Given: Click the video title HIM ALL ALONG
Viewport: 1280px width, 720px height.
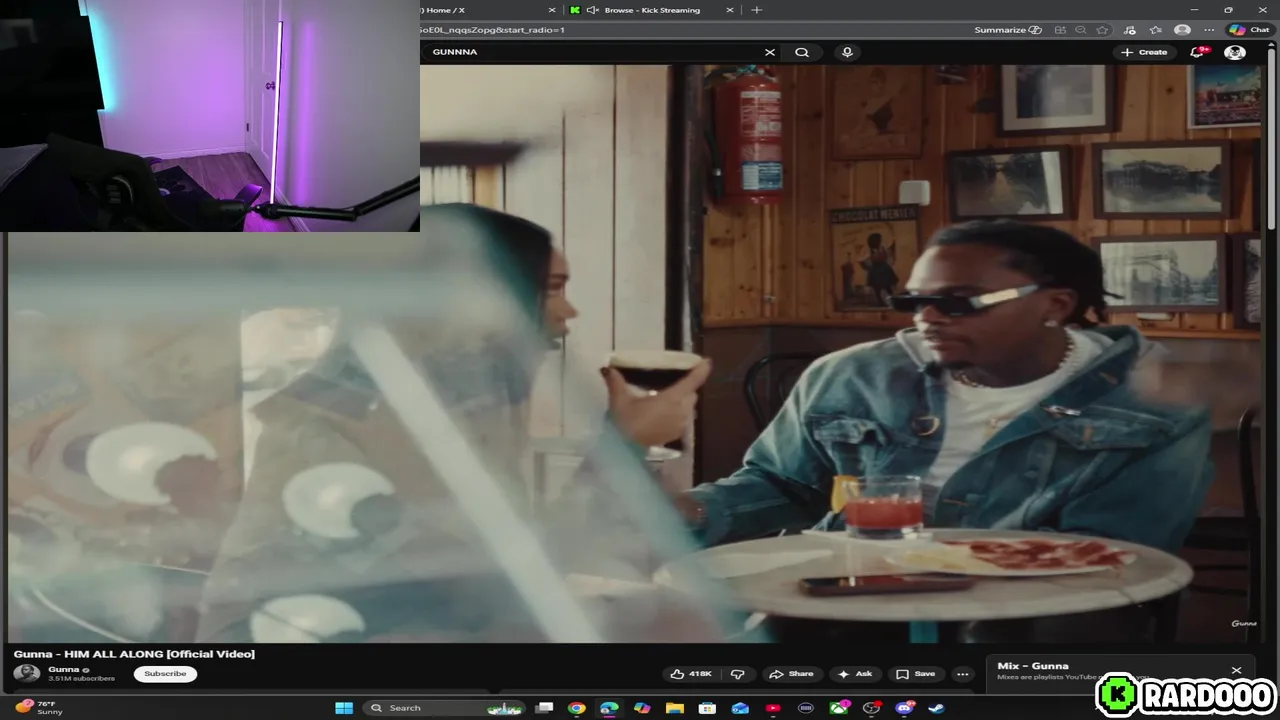Looking at the screenshot, I should (134, 654).
